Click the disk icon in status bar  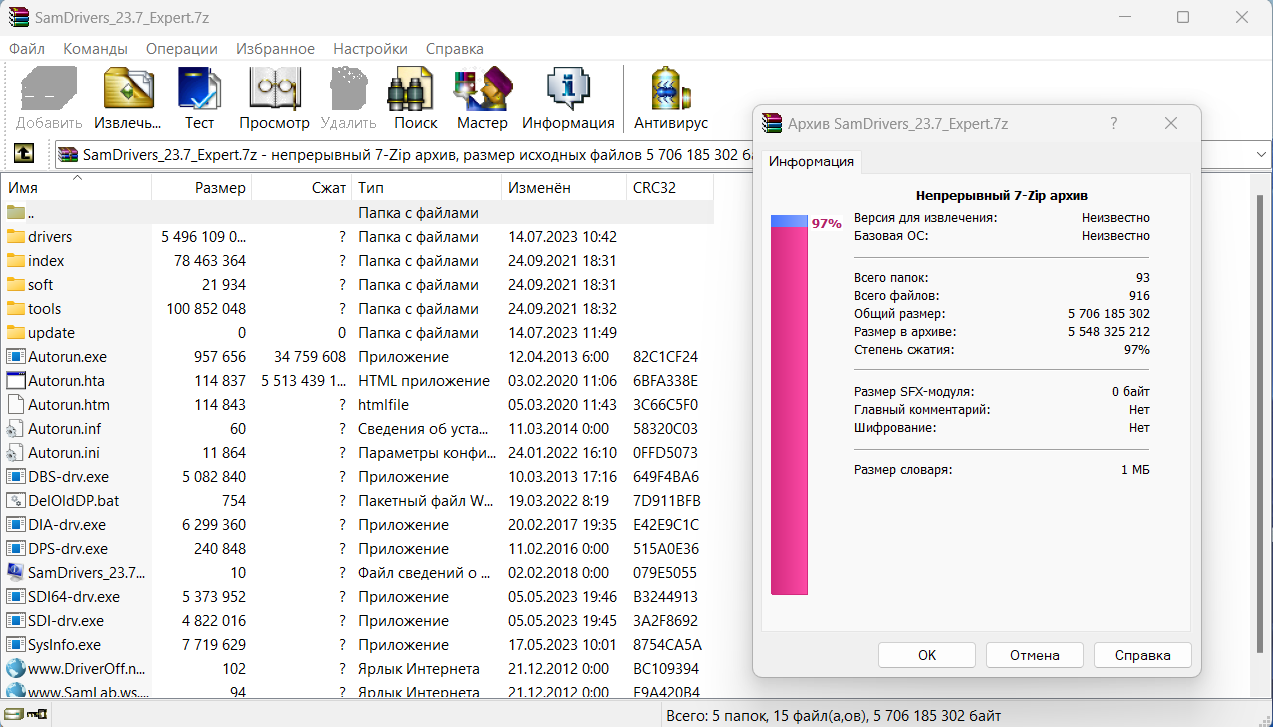[16, 714]
